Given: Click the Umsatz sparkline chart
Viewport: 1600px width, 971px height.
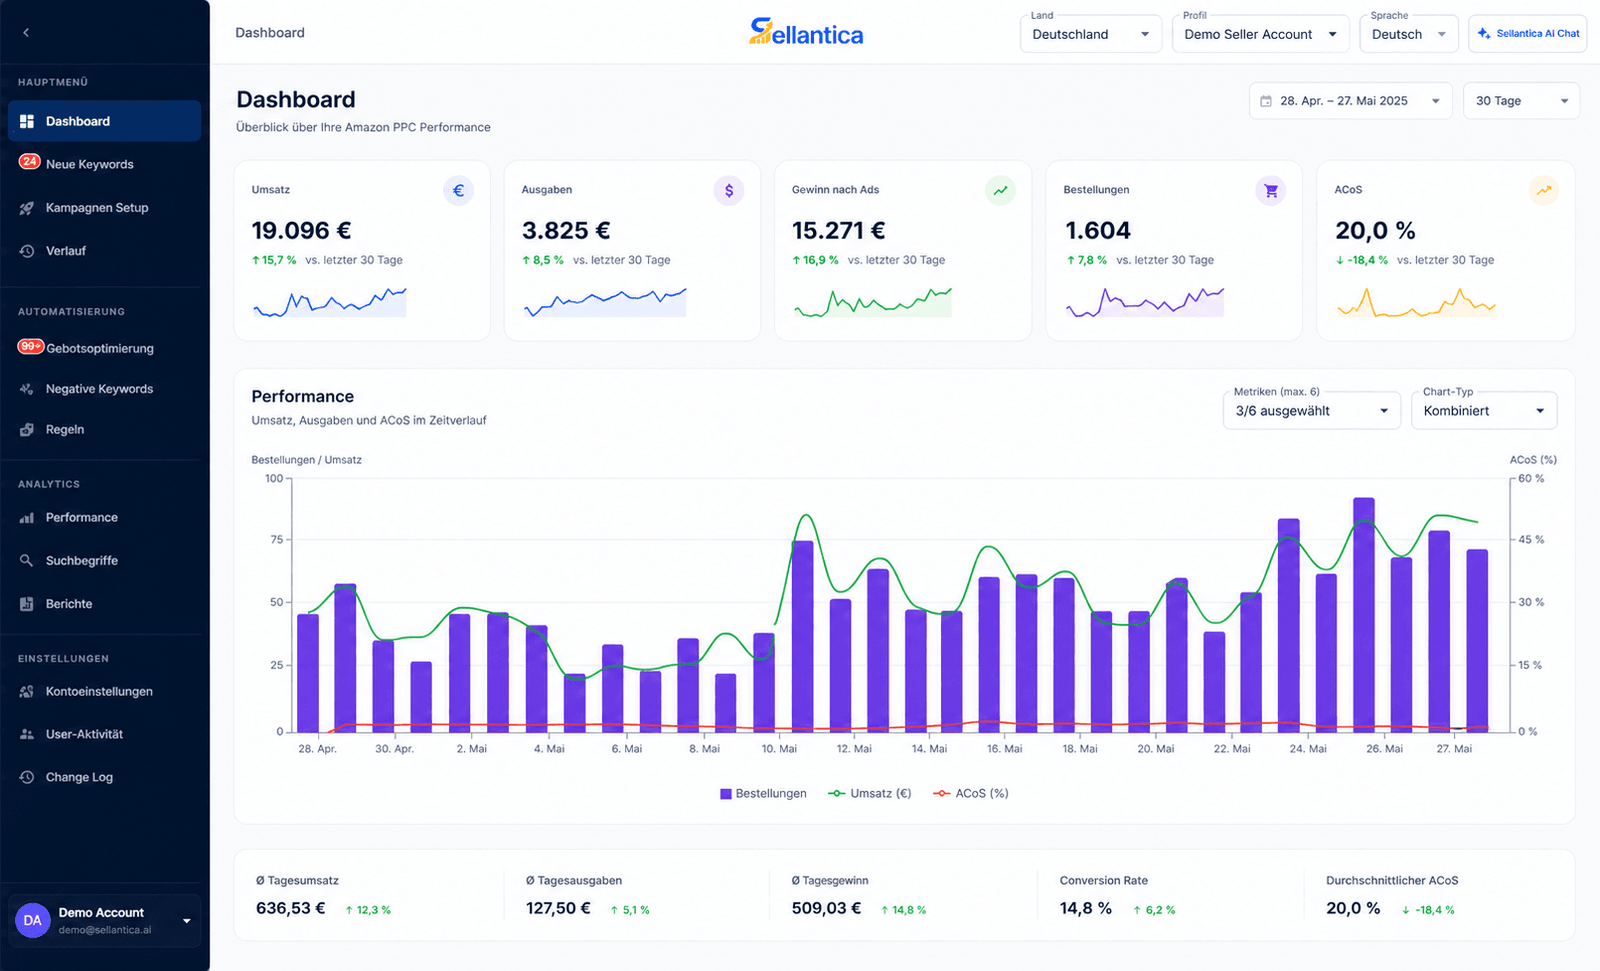Looking at the screenshot, I should click(x=330, y=302).
